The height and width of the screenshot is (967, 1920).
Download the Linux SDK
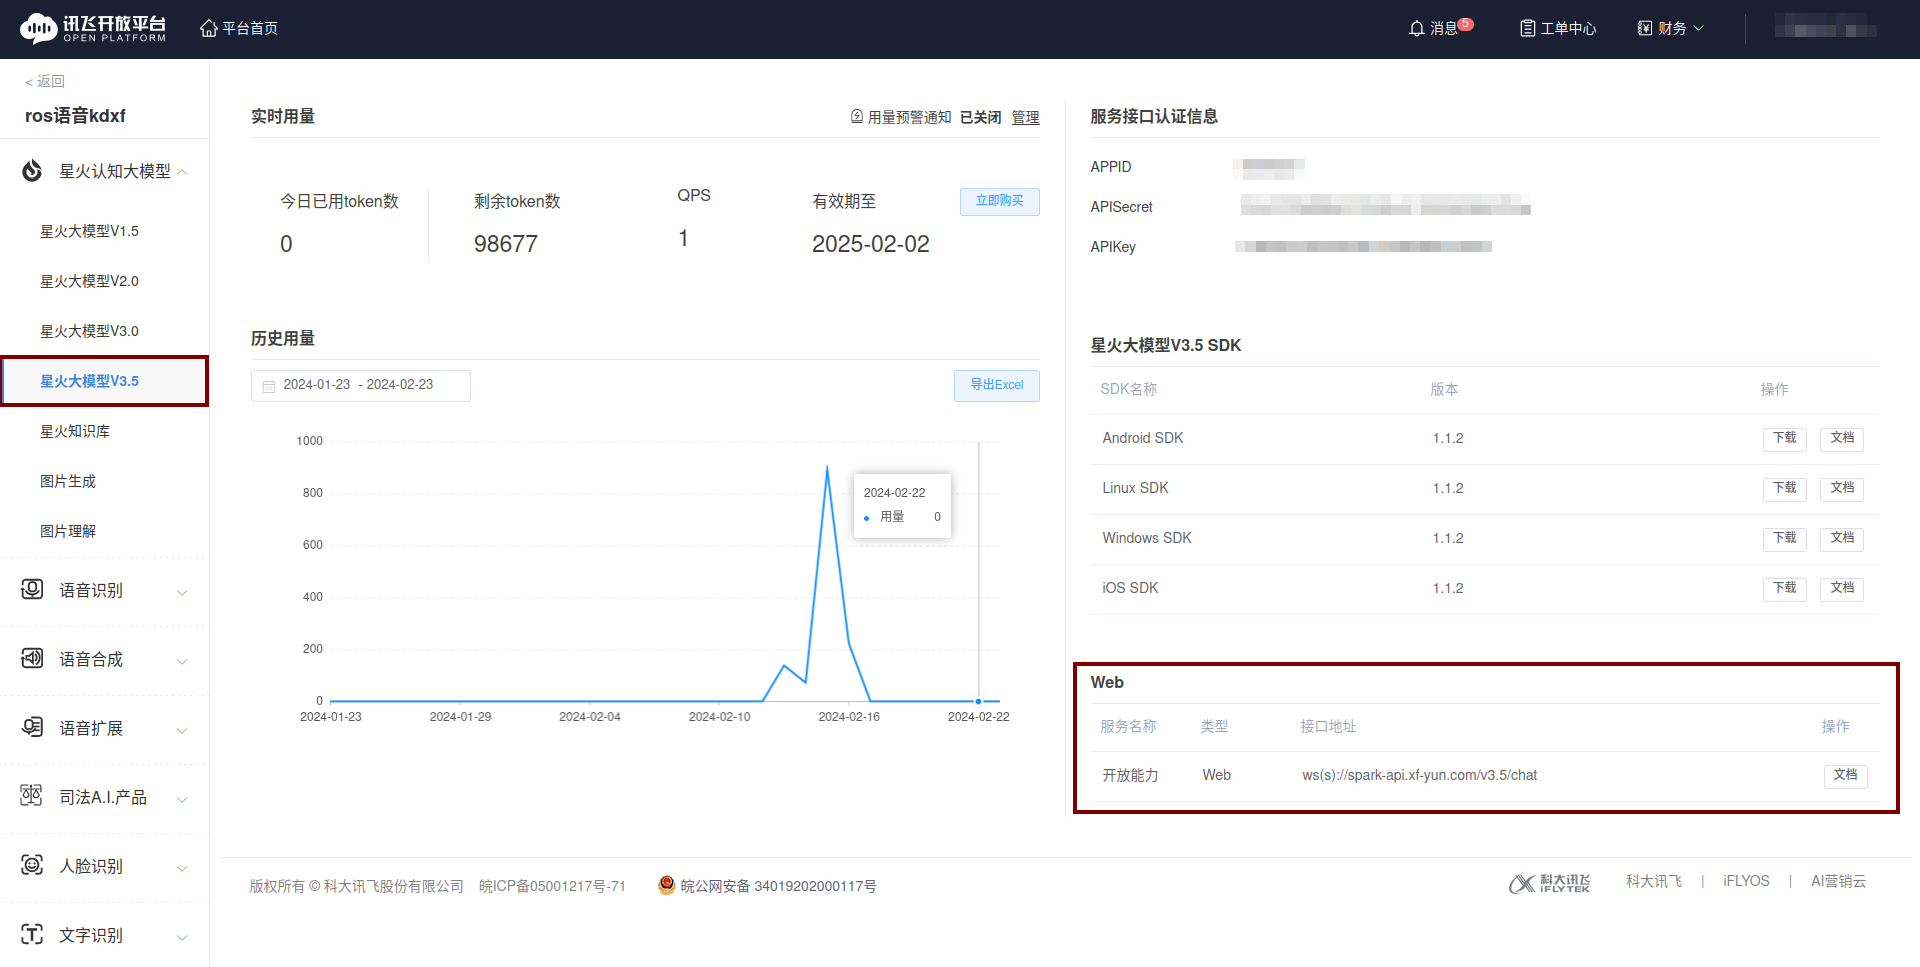click(1784, 488)
